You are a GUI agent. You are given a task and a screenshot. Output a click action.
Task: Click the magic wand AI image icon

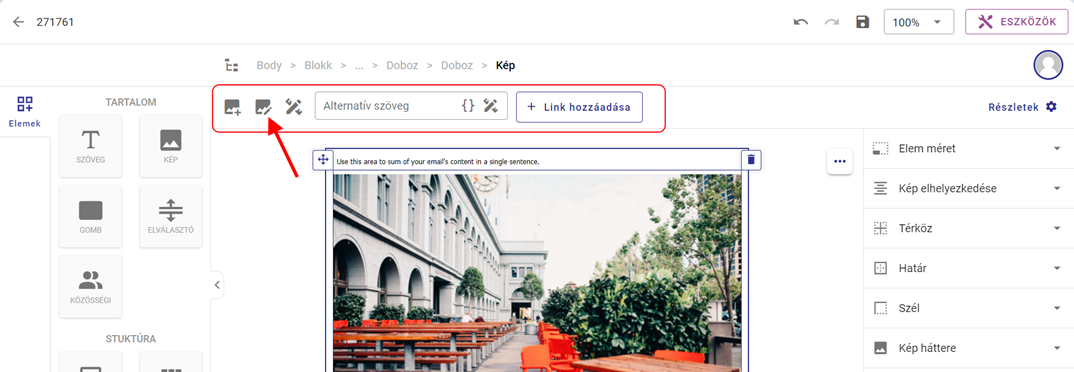[x=294, y=107]
